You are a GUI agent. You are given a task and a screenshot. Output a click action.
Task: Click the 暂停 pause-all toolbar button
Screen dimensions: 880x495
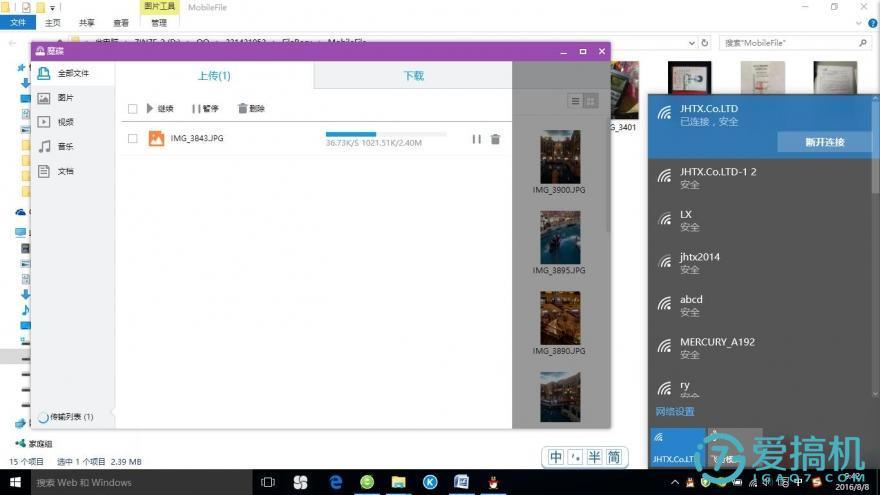205,108
